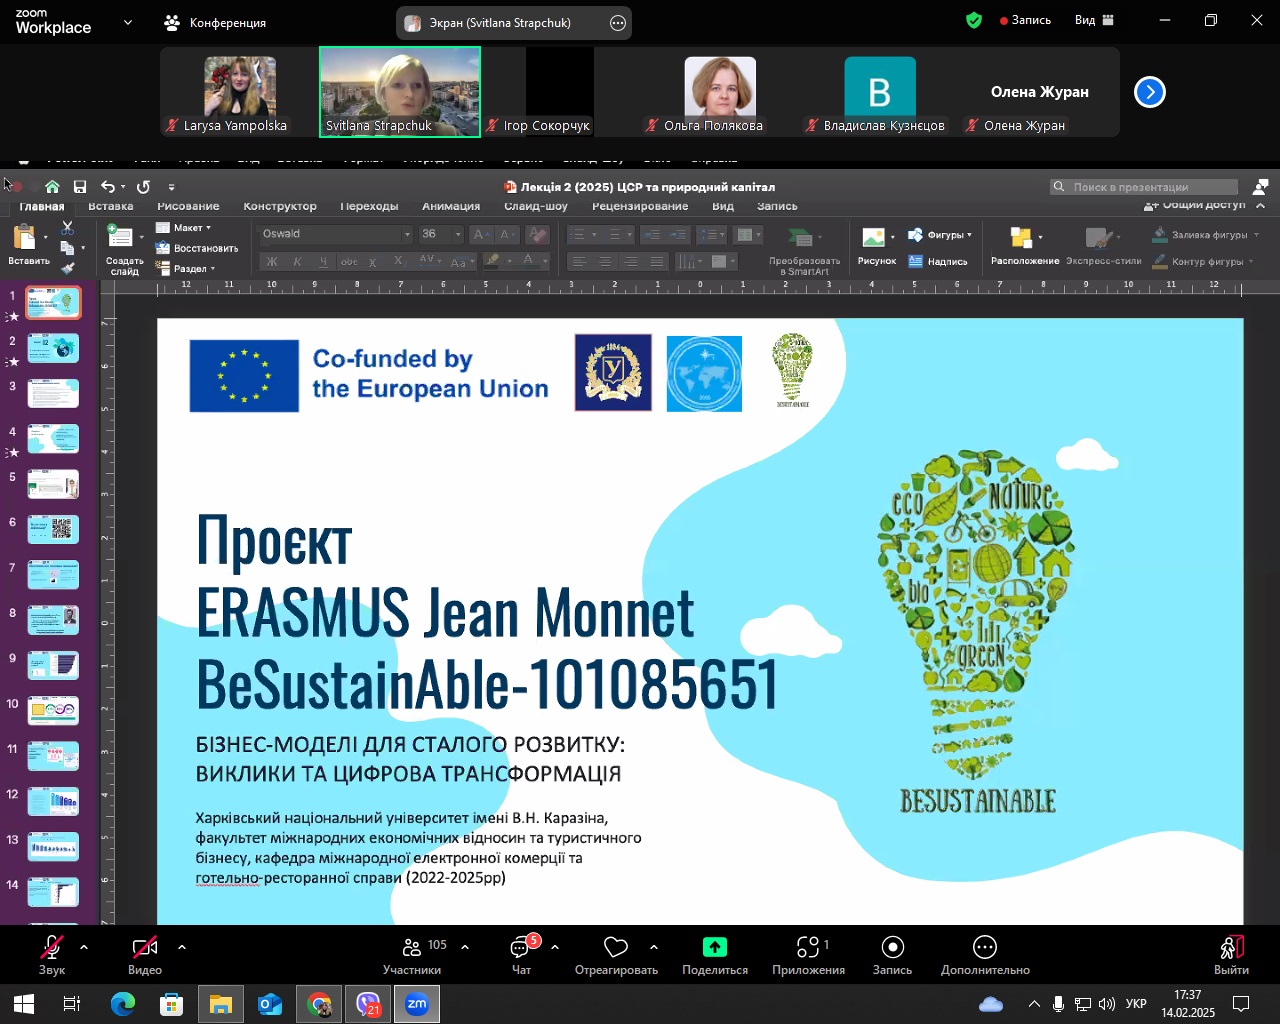
Task: Toggle bold Ж formatting
Action: click(x=271, y=262)
